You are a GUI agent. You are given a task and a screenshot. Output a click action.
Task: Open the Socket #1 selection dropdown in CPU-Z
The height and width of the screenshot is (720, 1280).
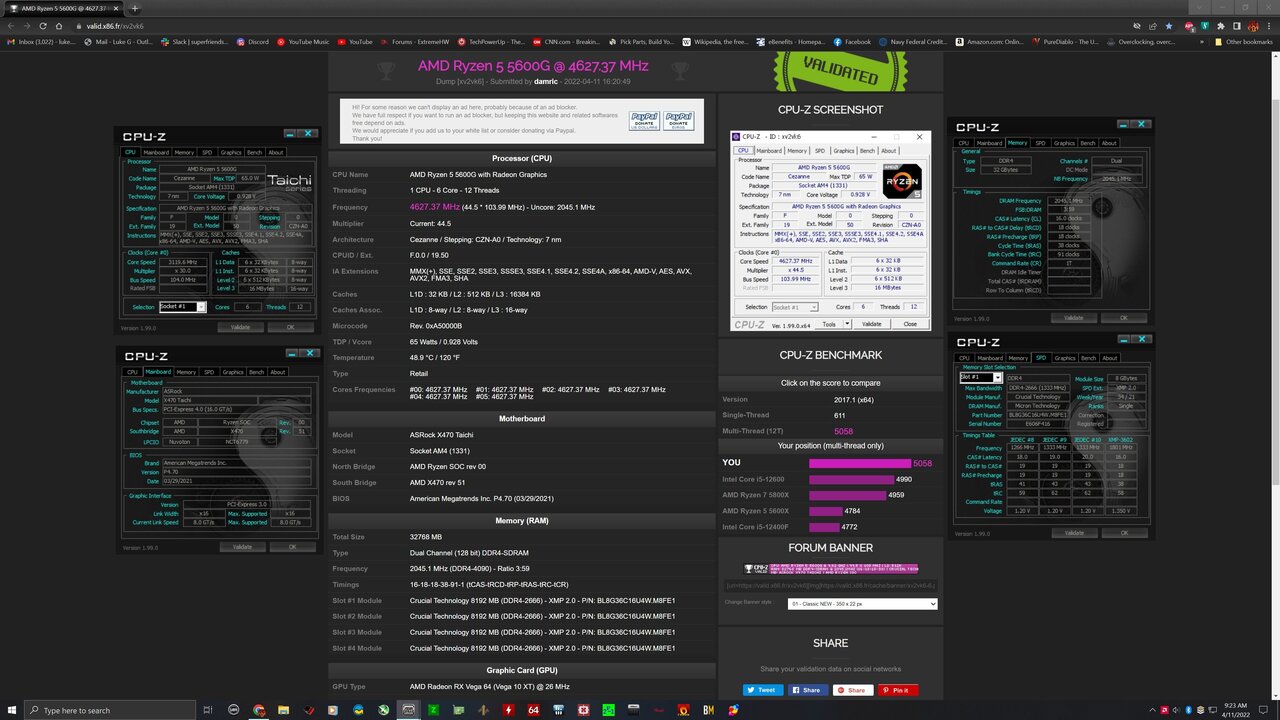202,307
